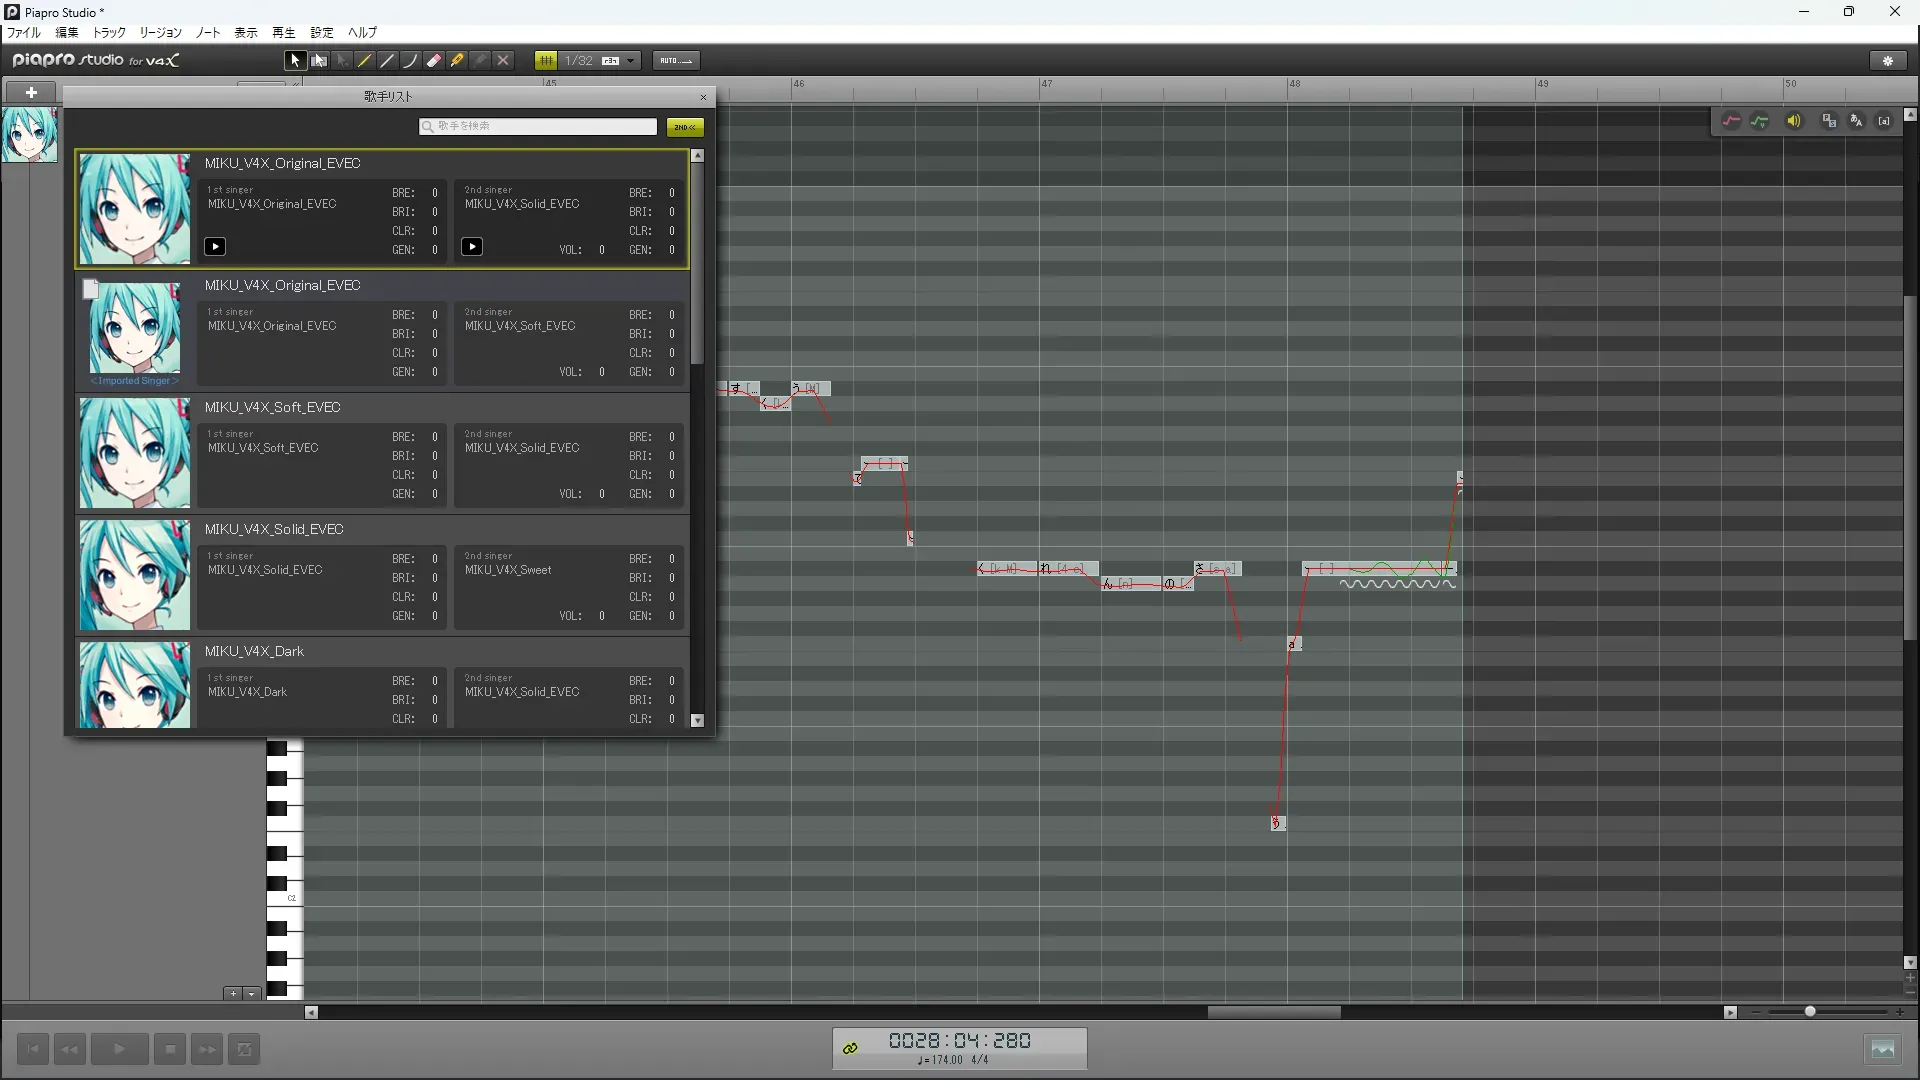Screen dimensions: 1920x1080
Task: Click the singer search input field
Action: [x=540, y=126]
